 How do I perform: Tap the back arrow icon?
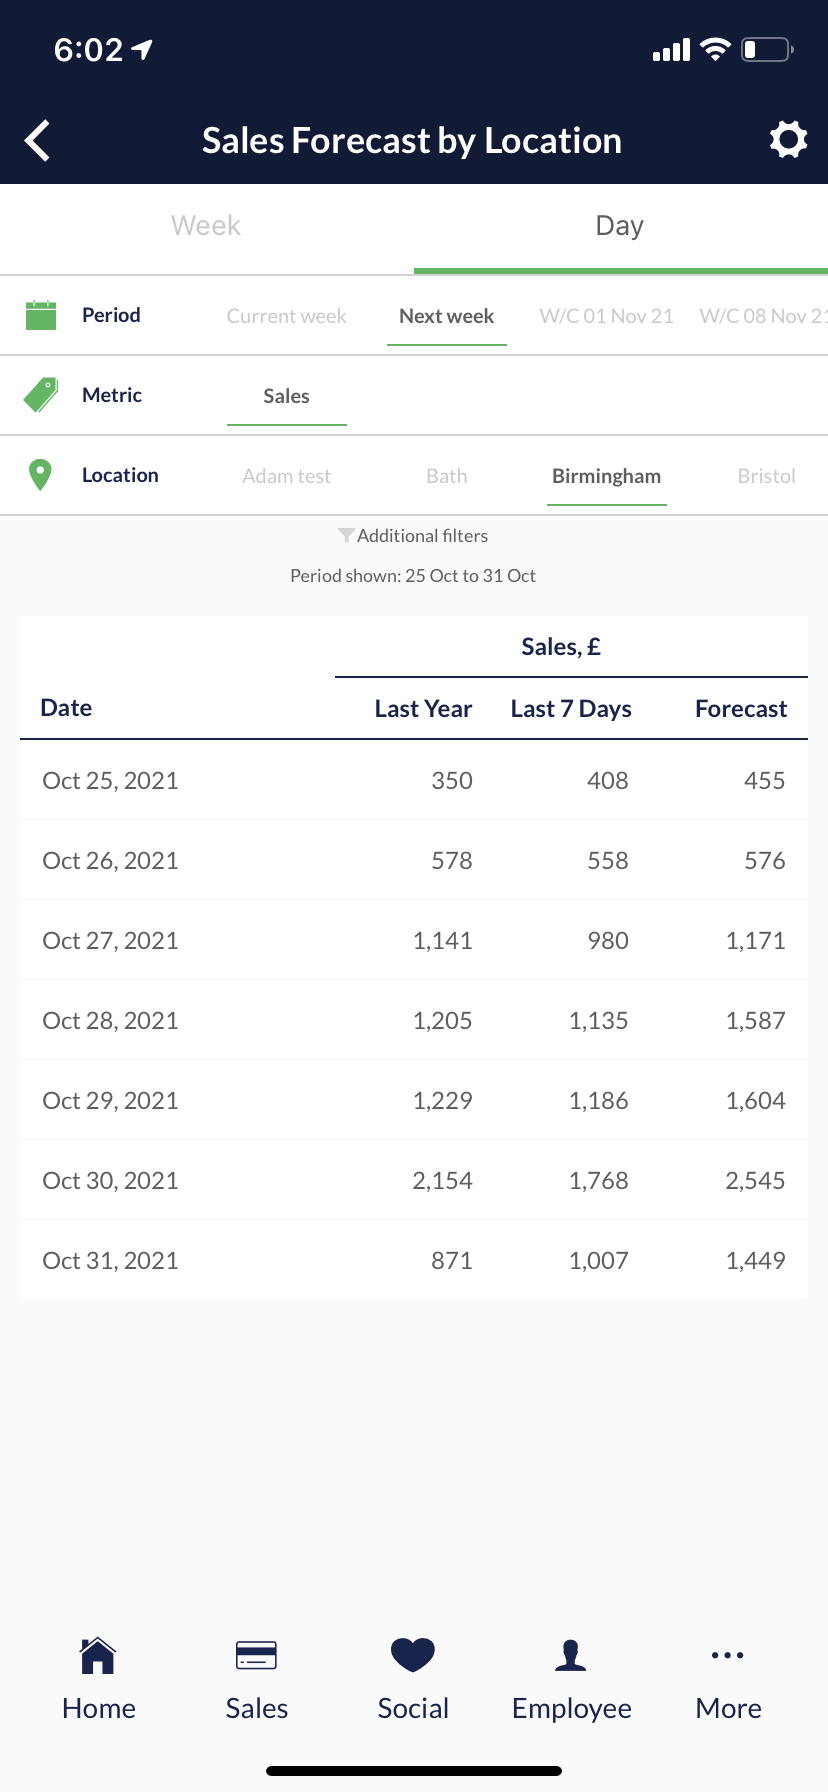(38, 141)
